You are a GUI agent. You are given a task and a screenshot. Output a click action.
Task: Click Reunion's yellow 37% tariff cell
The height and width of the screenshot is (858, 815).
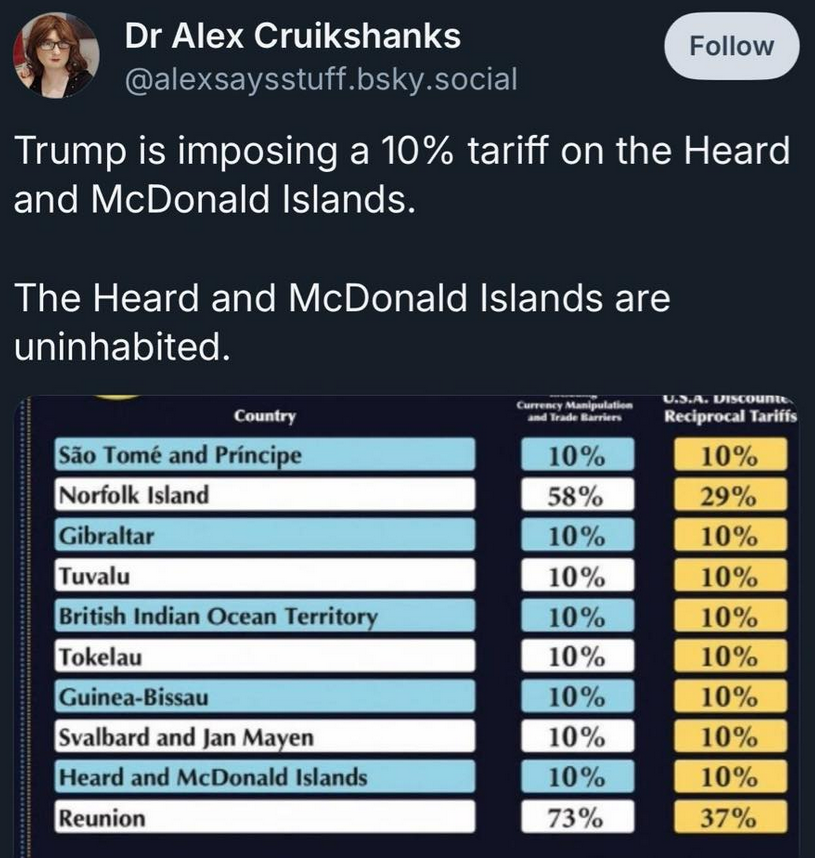[728, 818]
